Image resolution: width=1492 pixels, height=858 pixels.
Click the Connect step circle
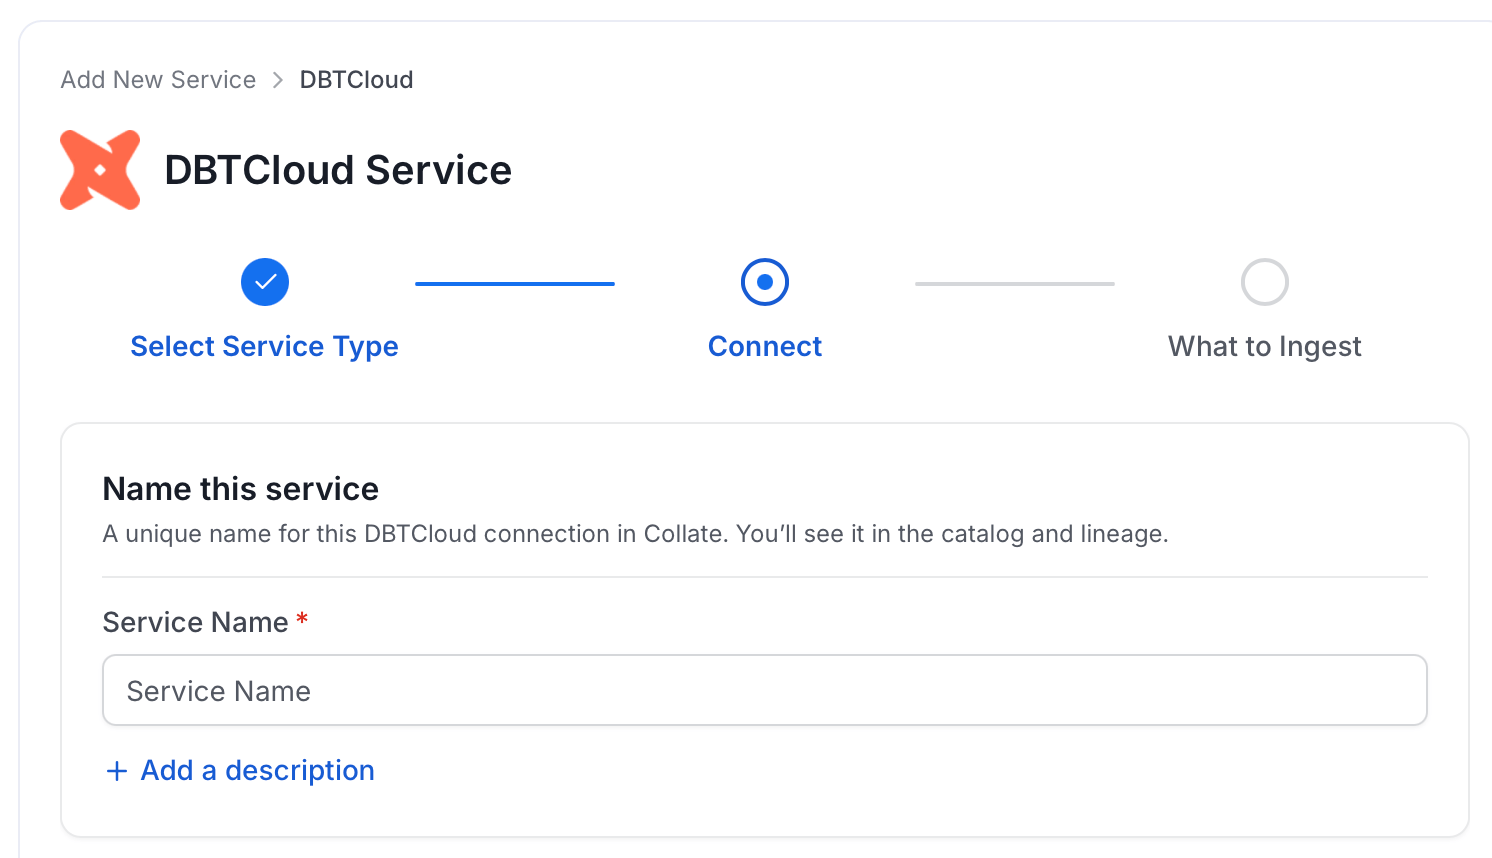[x=765, y=282]
